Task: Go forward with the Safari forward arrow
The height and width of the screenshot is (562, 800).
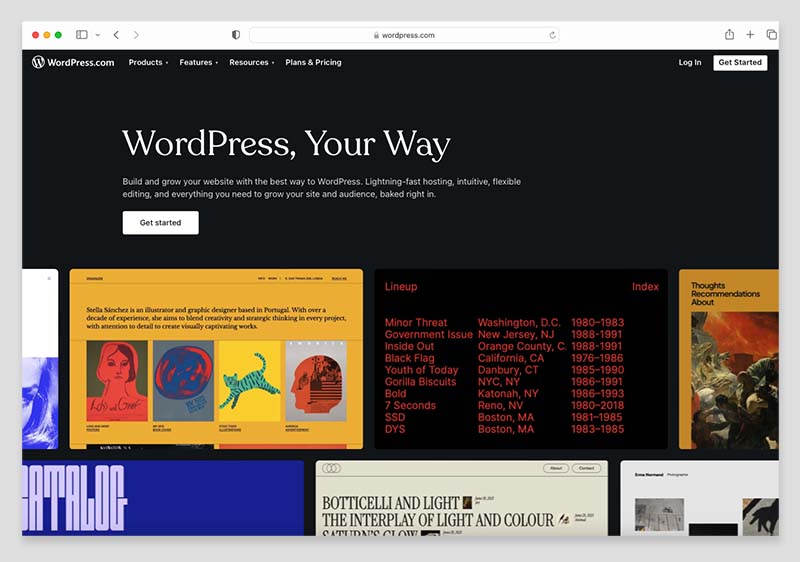Action: coord(136,35)
